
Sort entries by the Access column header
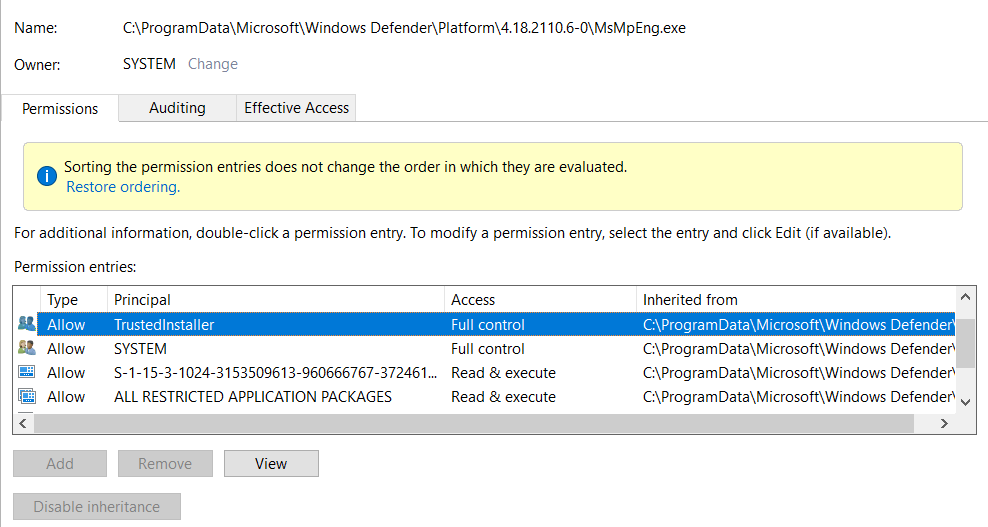[x=541, y=299]
